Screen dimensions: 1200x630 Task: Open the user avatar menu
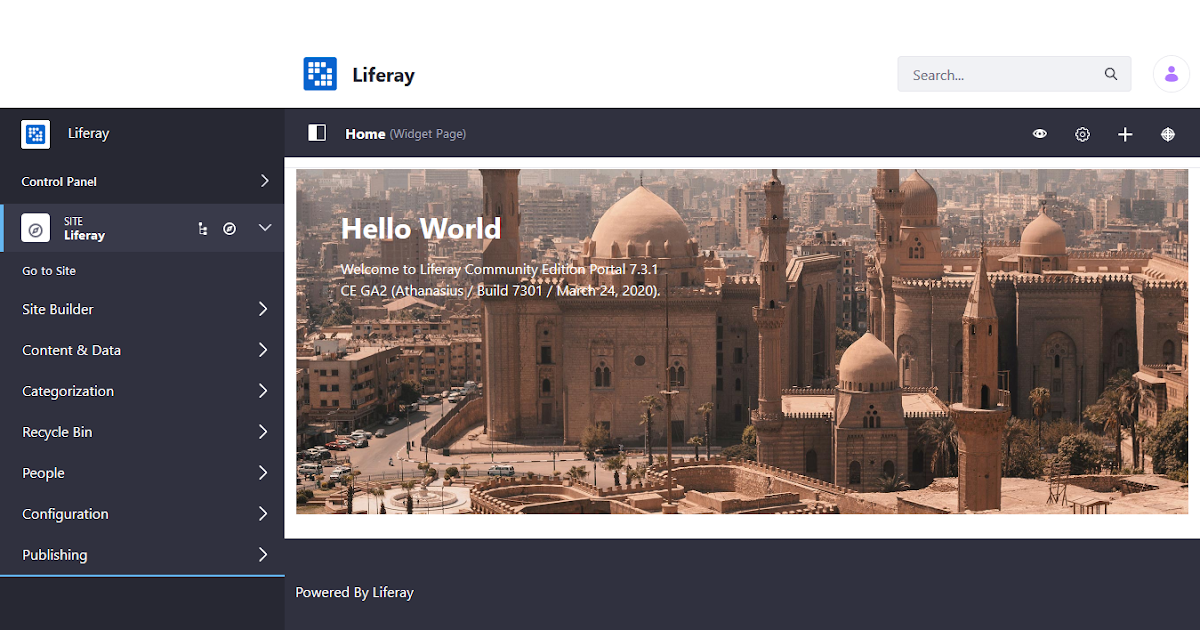click(1171, 73)
